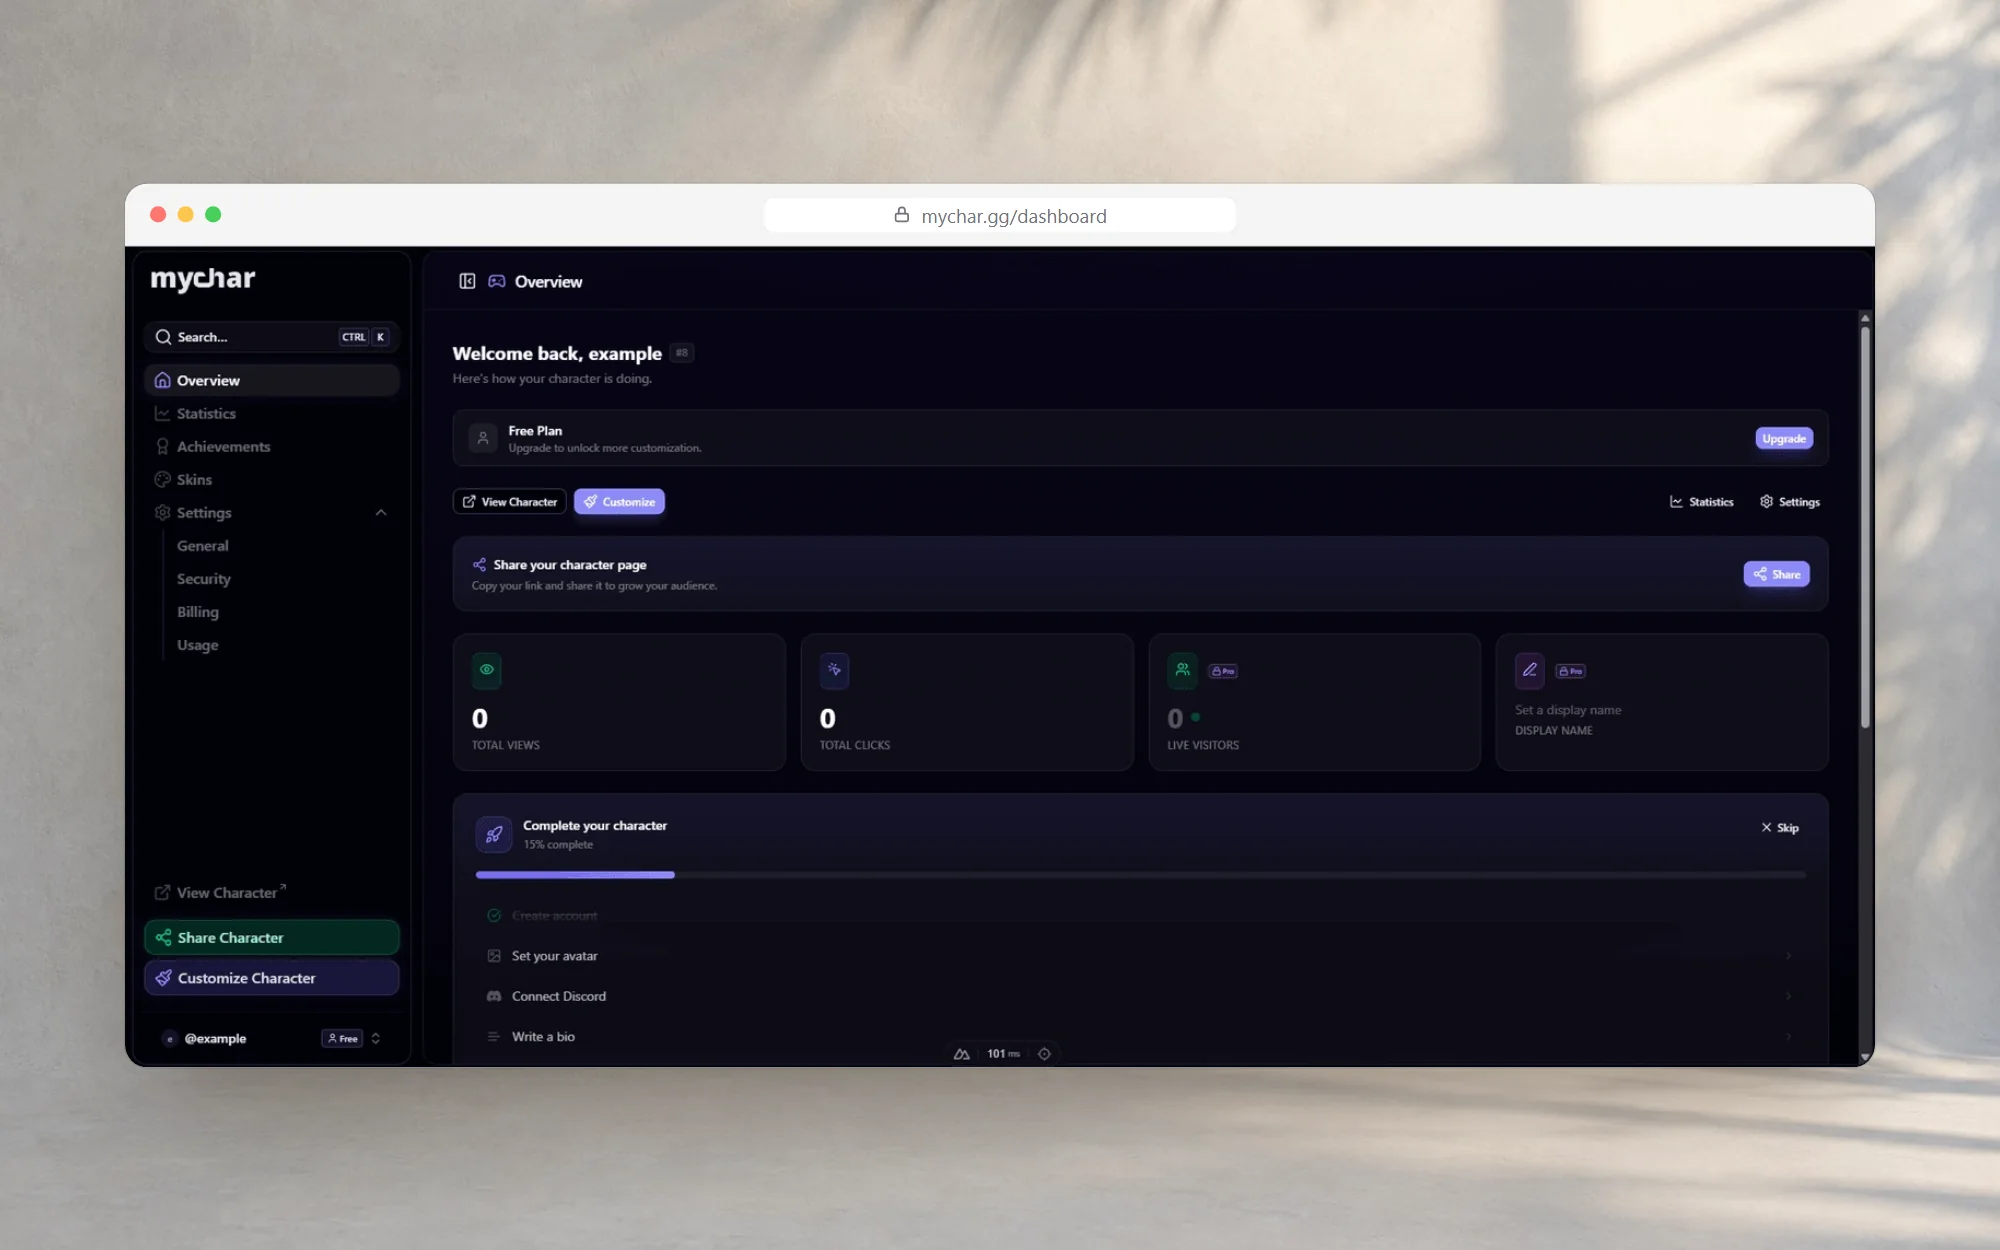Click the pencil icon on Display Name card
The width and height of the screenshot is (2000, 1250).
[1530, 670]
